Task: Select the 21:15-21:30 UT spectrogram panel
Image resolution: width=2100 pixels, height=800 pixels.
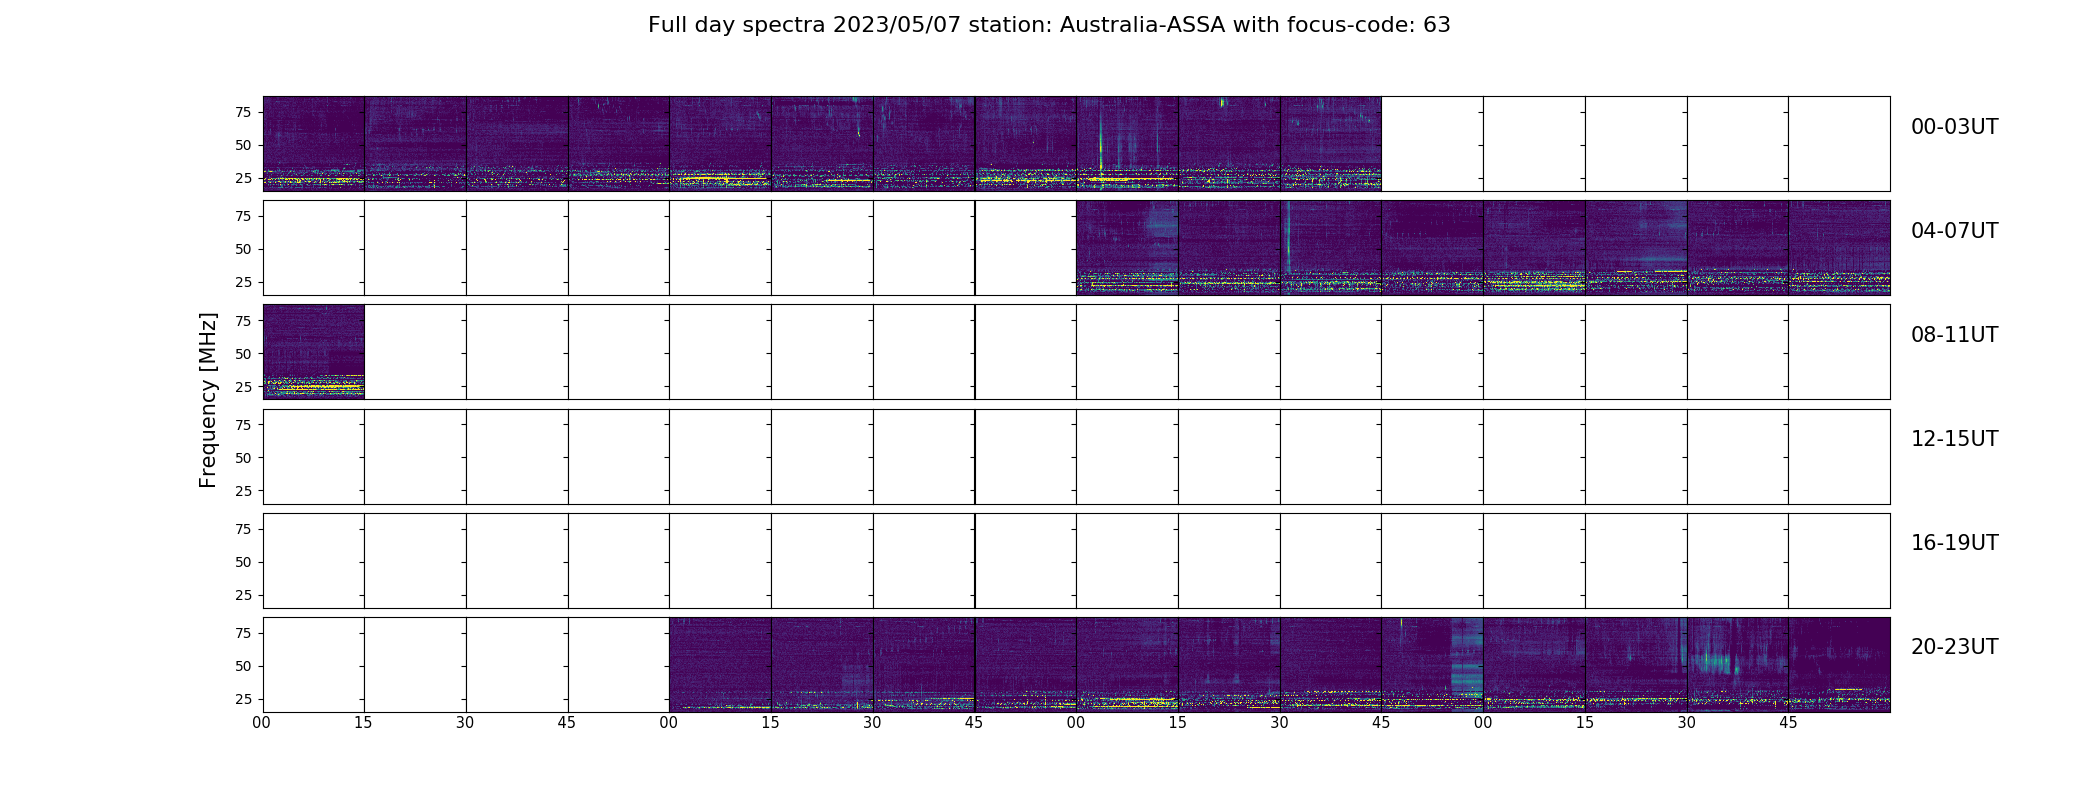Action: tap(823, 665)
